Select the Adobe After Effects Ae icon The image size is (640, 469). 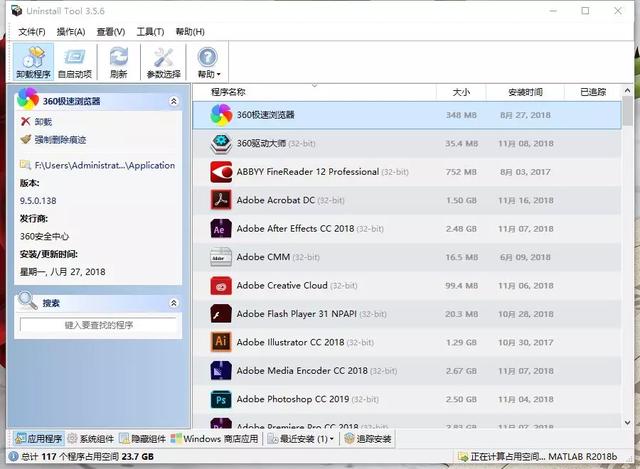coord(221,229)
